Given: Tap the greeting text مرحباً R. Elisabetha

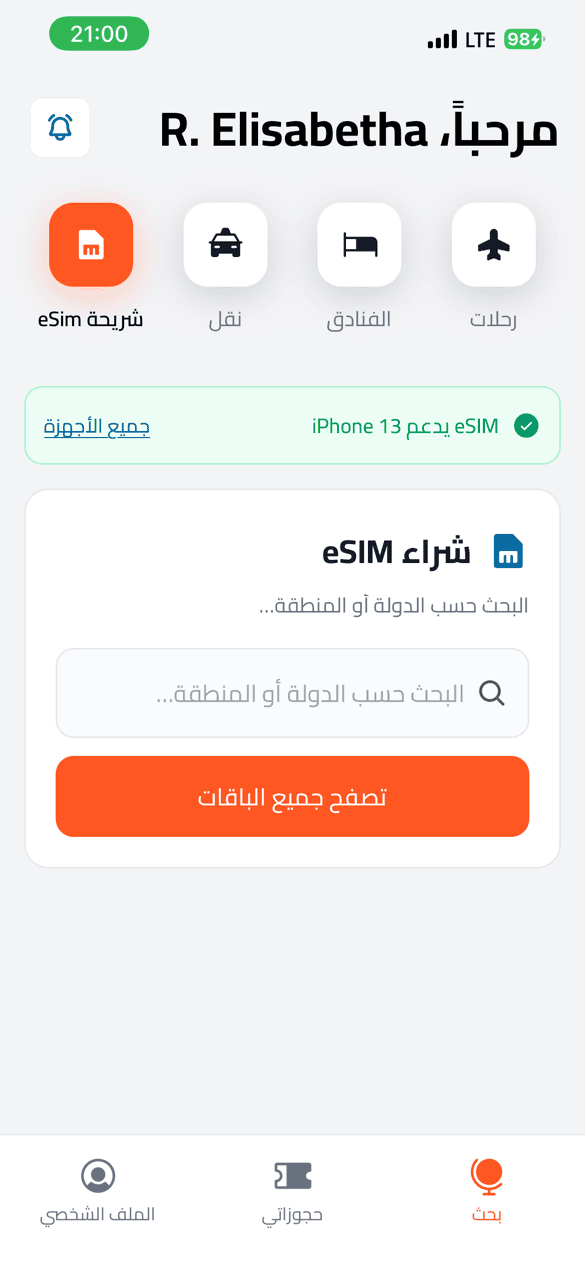Looking at the screenshot, I should tap(360, 128).
